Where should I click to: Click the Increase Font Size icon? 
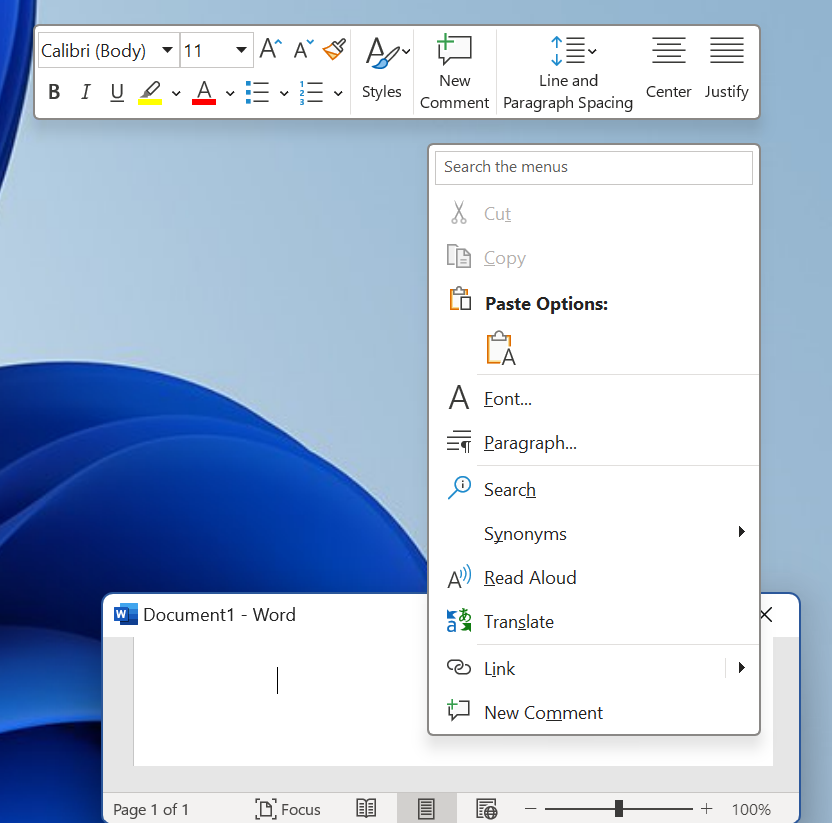[270, 49]
